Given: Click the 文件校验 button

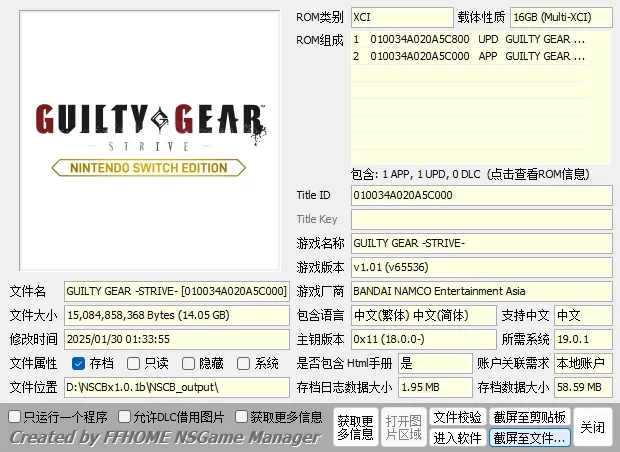Looking at the screenshot, I should [x=457, y=417].
